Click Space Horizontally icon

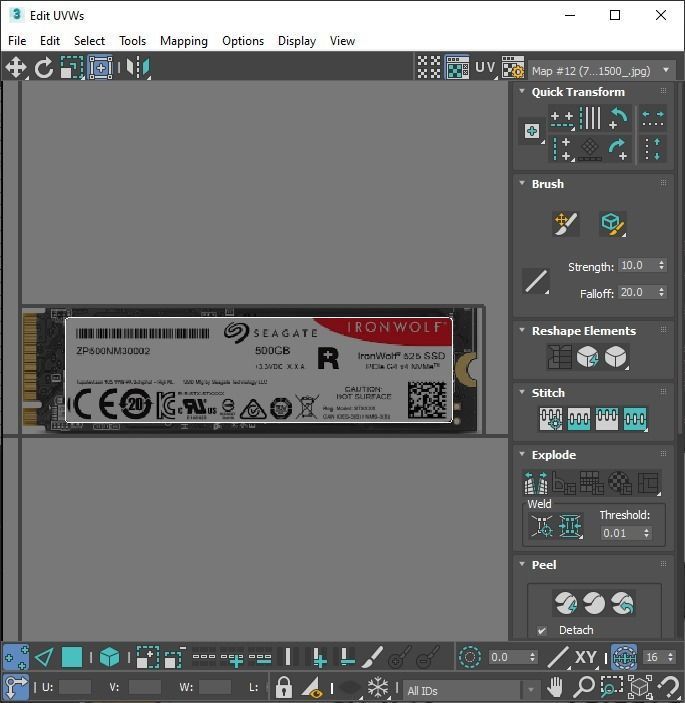coord(653,118)
